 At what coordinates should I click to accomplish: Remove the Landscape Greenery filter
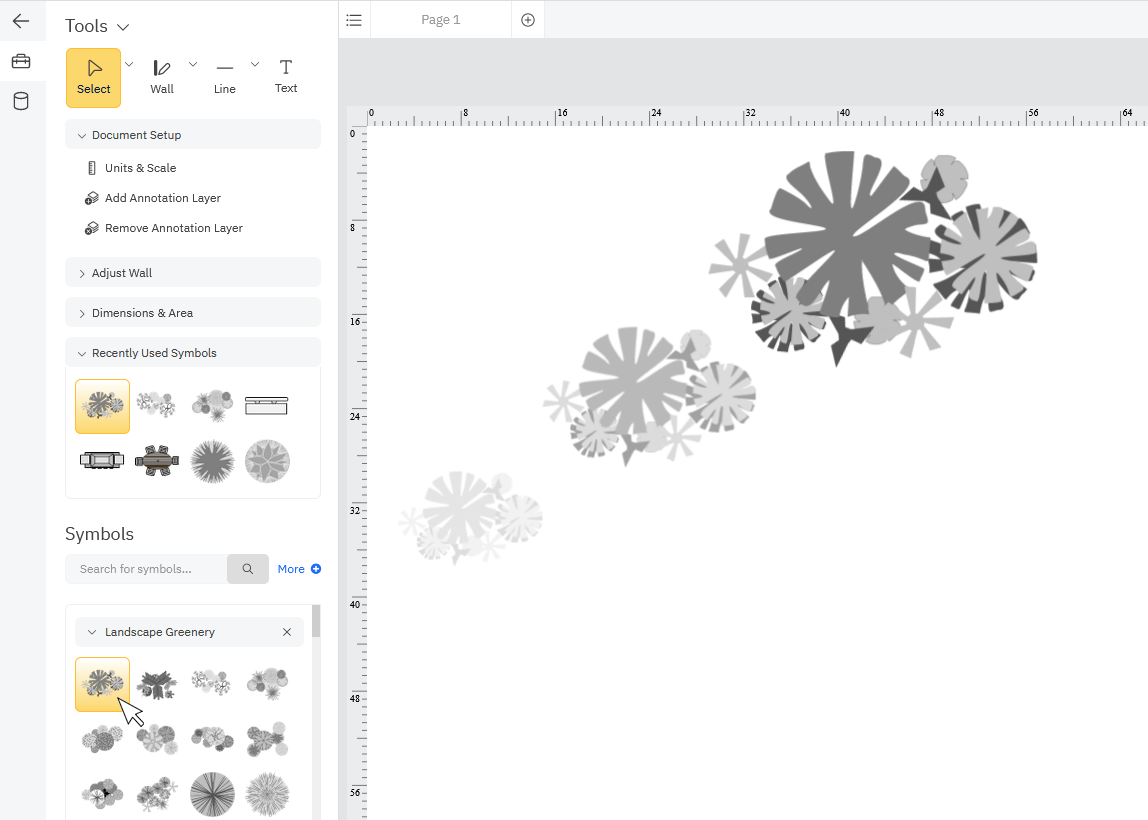(x=287, y=631)
